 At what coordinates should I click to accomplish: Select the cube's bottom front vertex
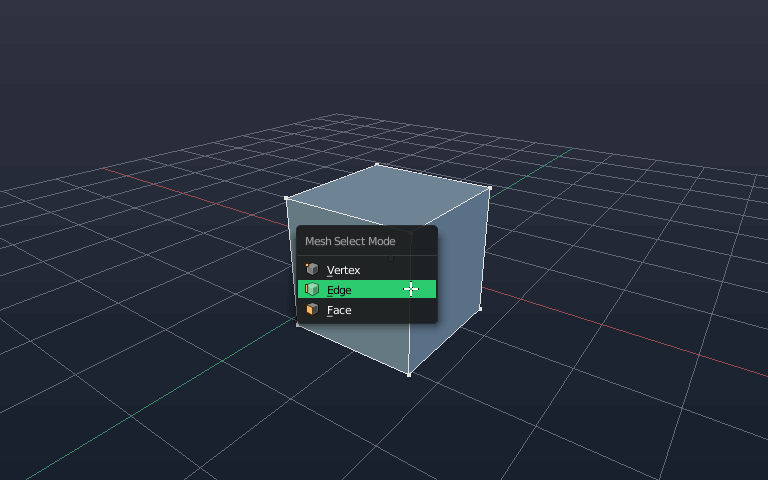tap(409, 375)
